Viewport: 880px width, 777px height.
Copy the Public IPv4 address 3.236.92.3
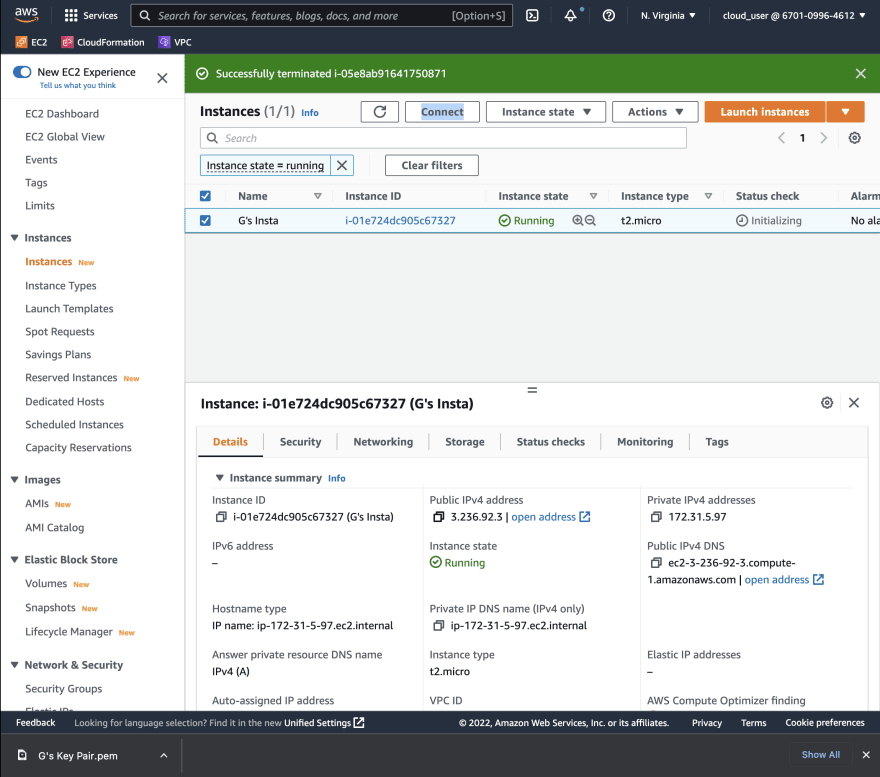[439, 517]
